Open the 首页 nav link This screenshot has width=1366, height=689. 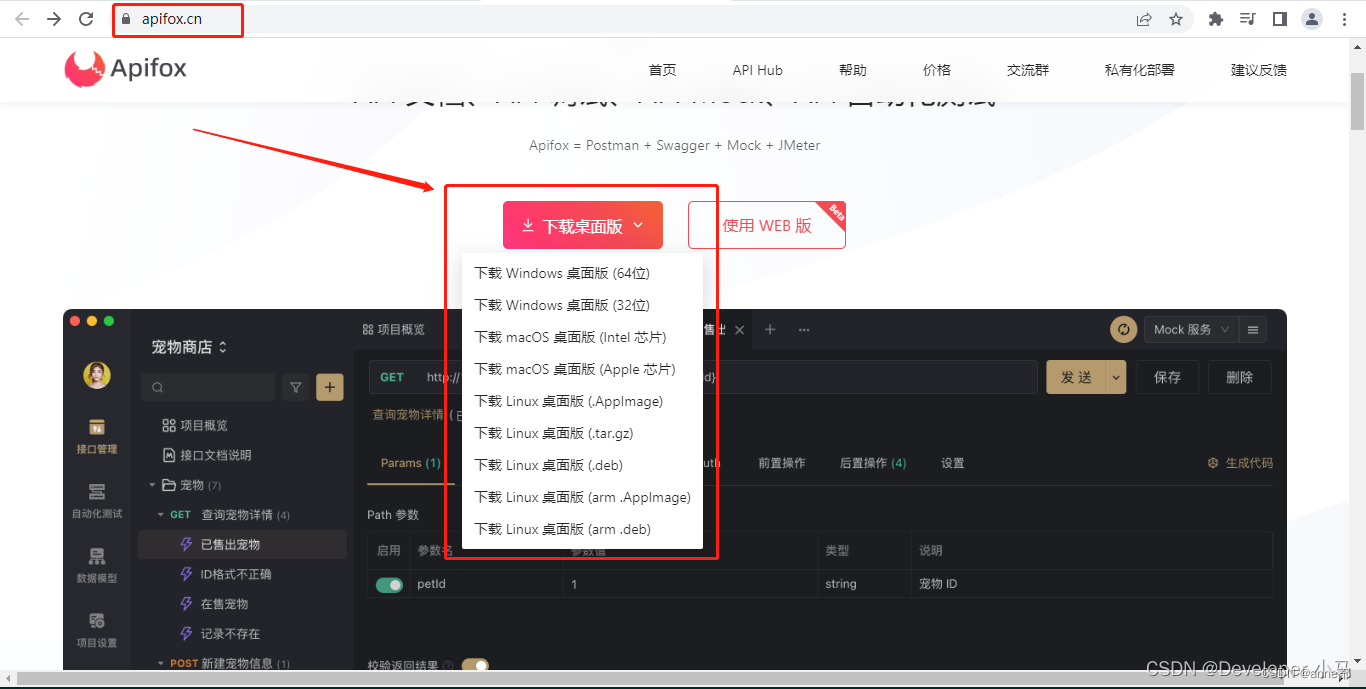click(662, 70)
